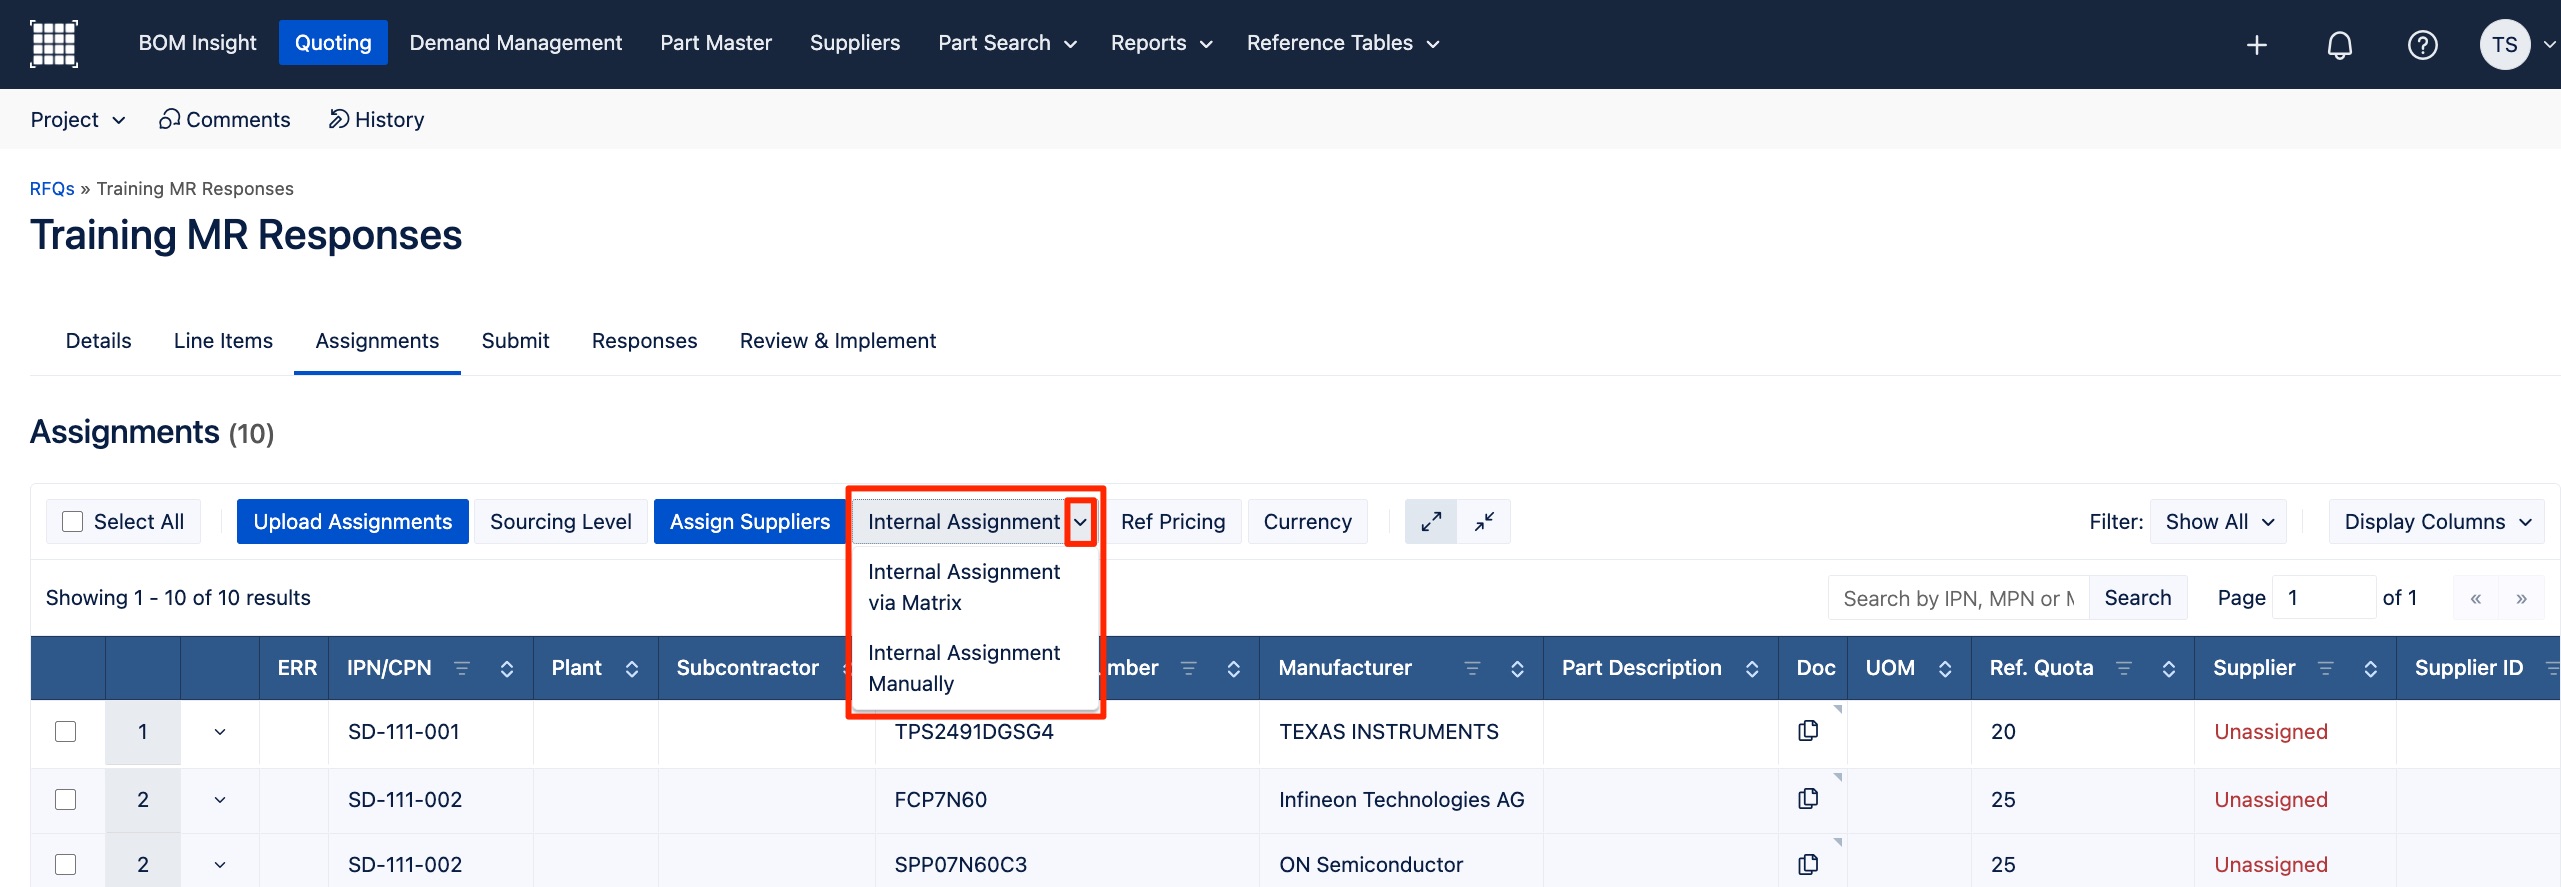Go to previous page double-arrow

[2476, 598]
